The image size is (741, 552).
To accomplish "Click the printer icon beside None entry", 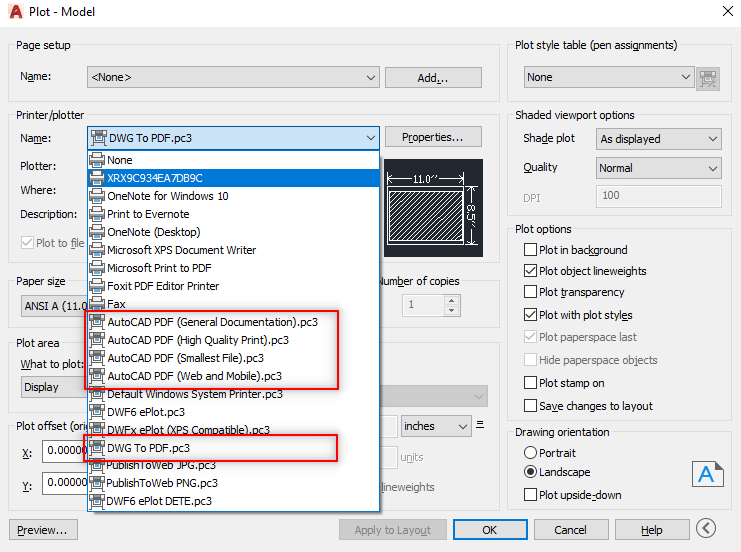I will 97,160.
